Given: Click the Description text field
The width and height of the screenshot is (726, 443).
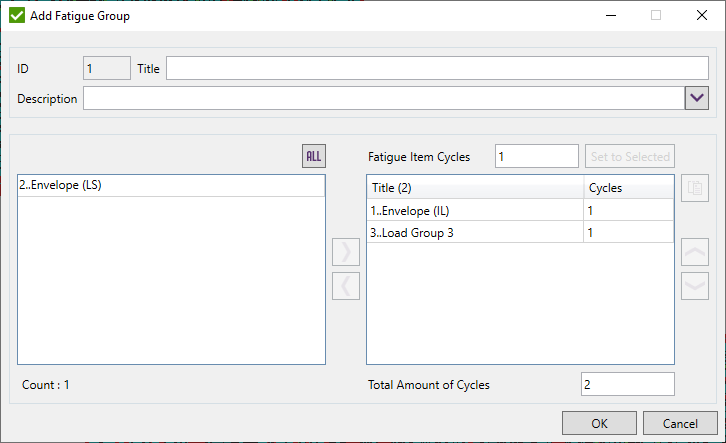Looking at the screenshot, I should pyautogui.click(x=383, y=98).
